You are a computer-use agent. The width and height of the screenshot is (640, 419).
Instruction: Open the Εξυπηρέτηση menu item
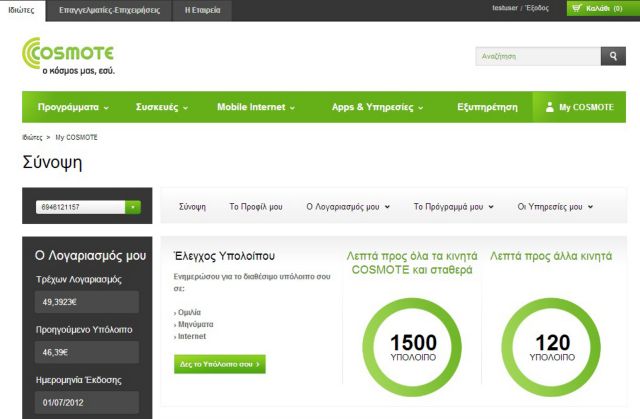click(x=487, y=107)
